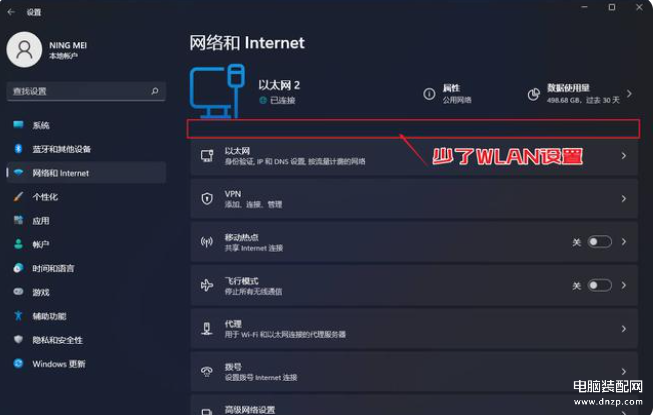Click the VPN shield icon
Image resolution: width=653 pixels, height=415 pixels.
click(x=207, y=199)
